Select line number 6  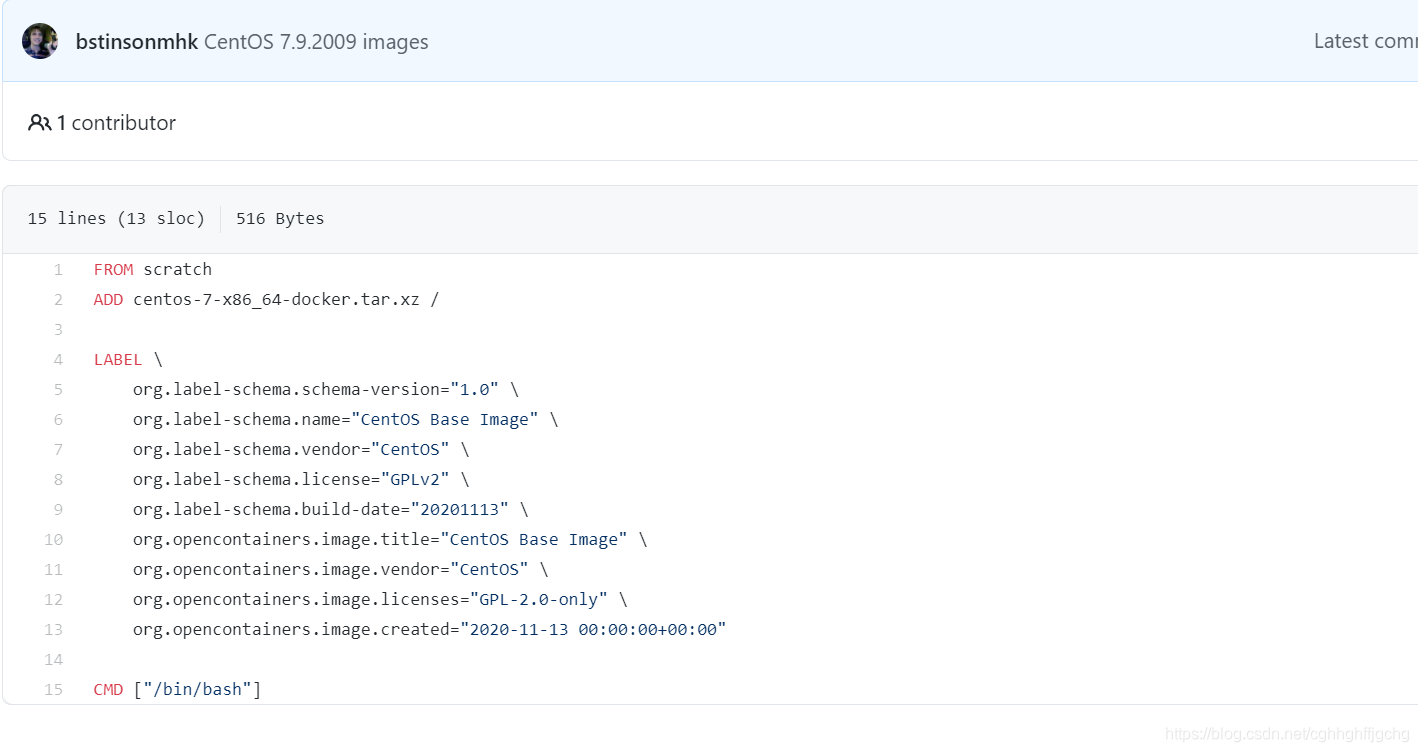[x=58, y=419]
